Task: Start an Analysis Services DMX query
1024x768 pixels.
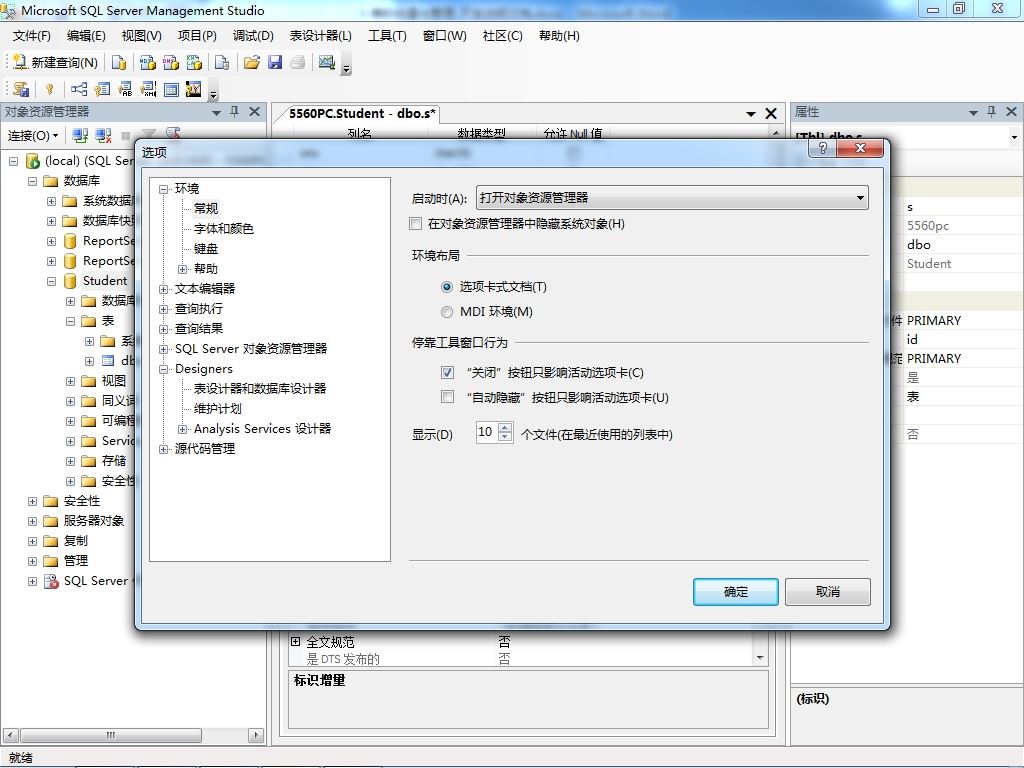Action: tap(171, 63)
